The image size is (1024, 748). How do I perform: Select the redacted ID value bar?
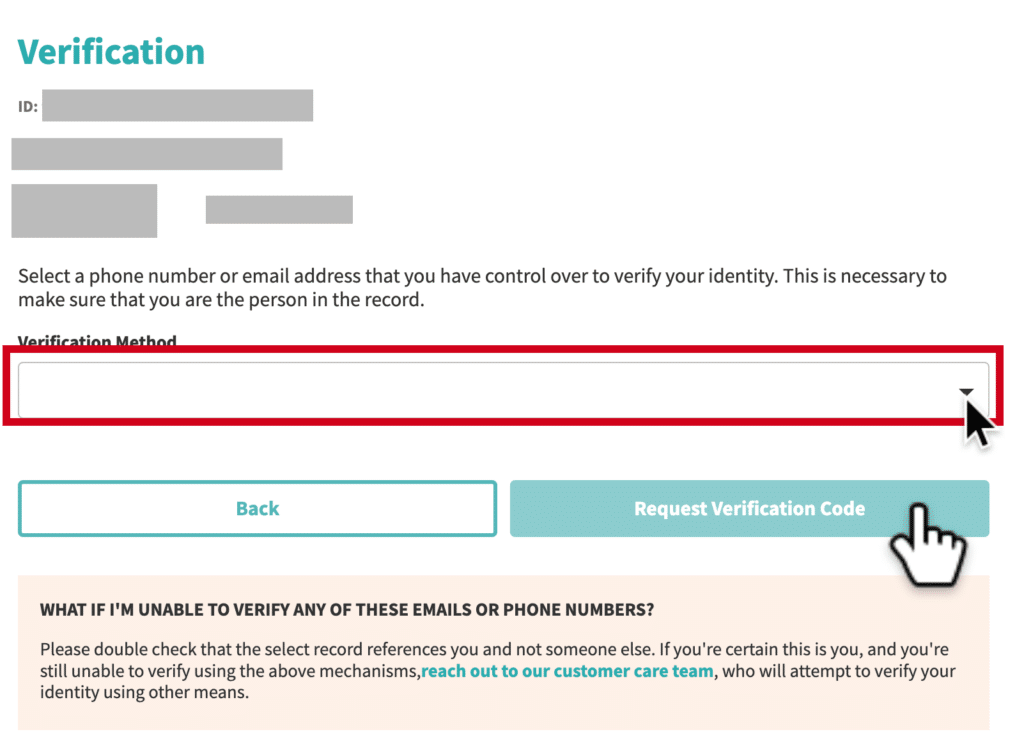(178, 105)
